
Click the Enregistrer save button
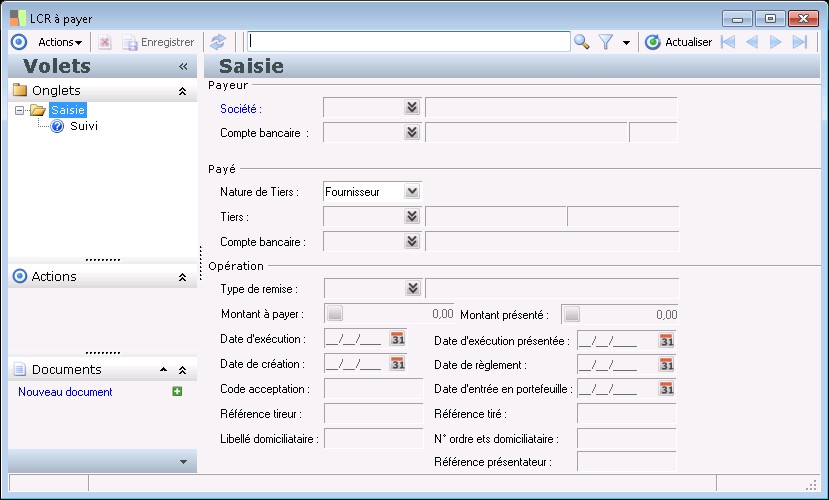coord(159,42)
